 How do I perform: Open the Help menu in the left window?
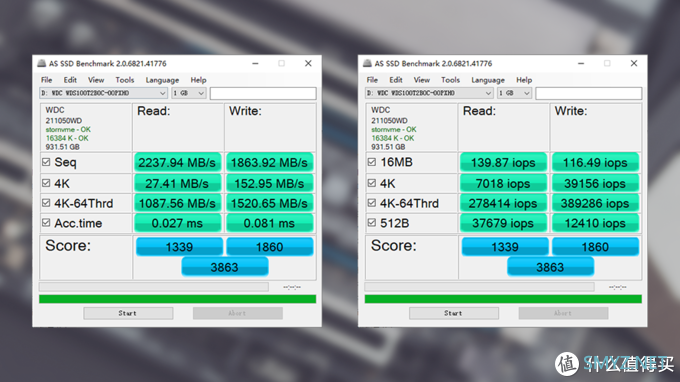pos(198,80)
